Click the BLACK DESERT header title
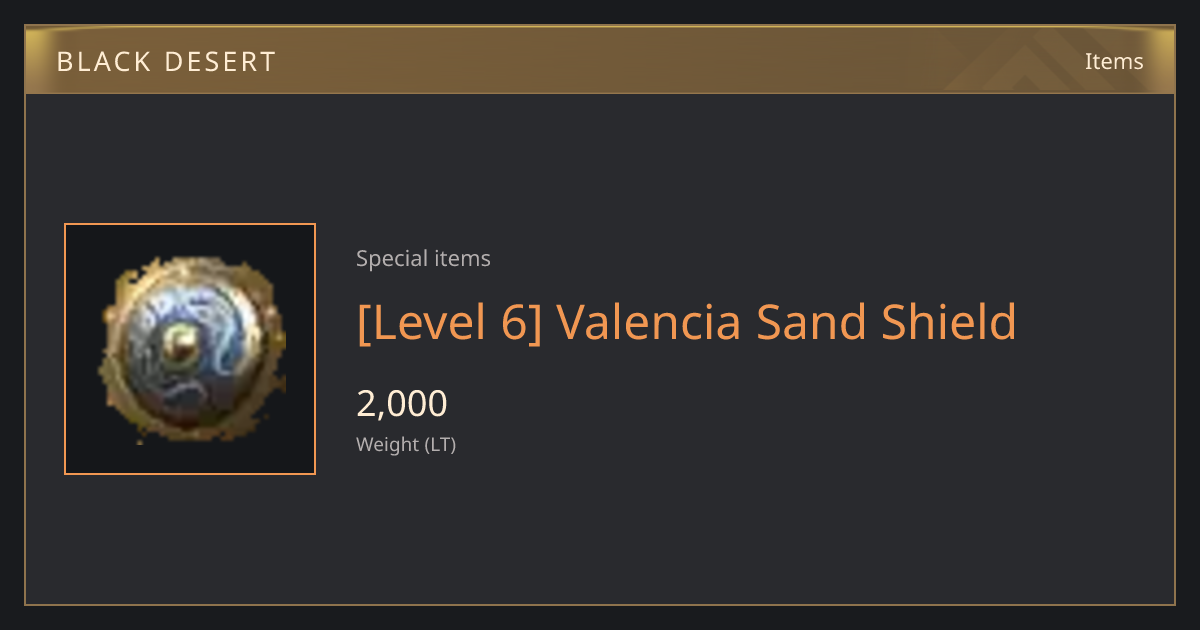Image resolution: width=1200 pixels, height=630 pixels. 166,62
